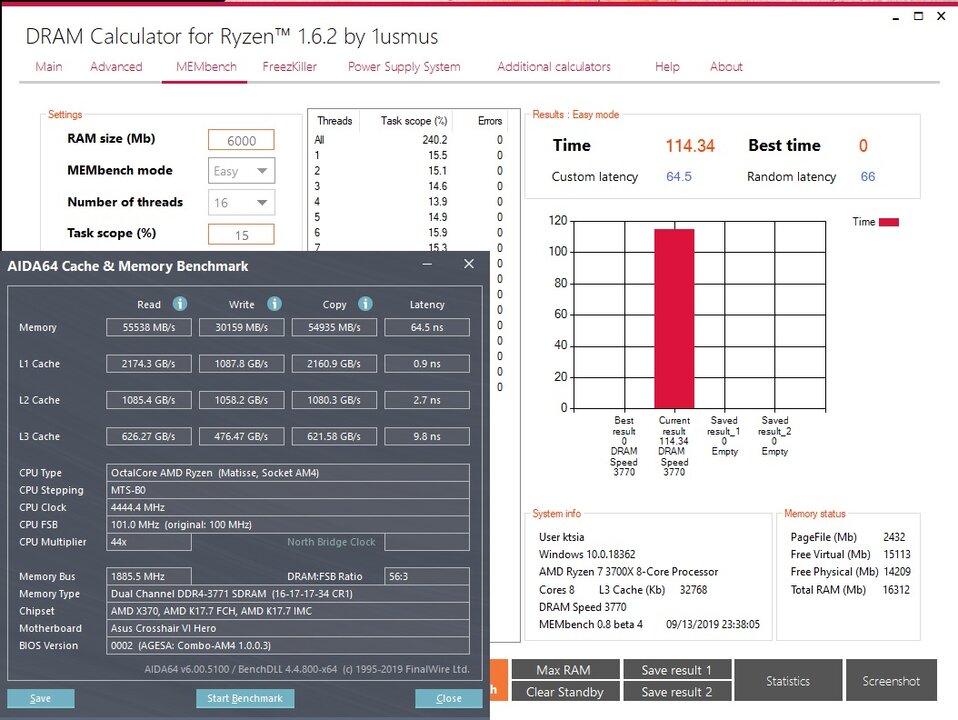Minimize the DRAM Calculator window
This screenshot has height=720, width=958.
click(x=896, y=17)
